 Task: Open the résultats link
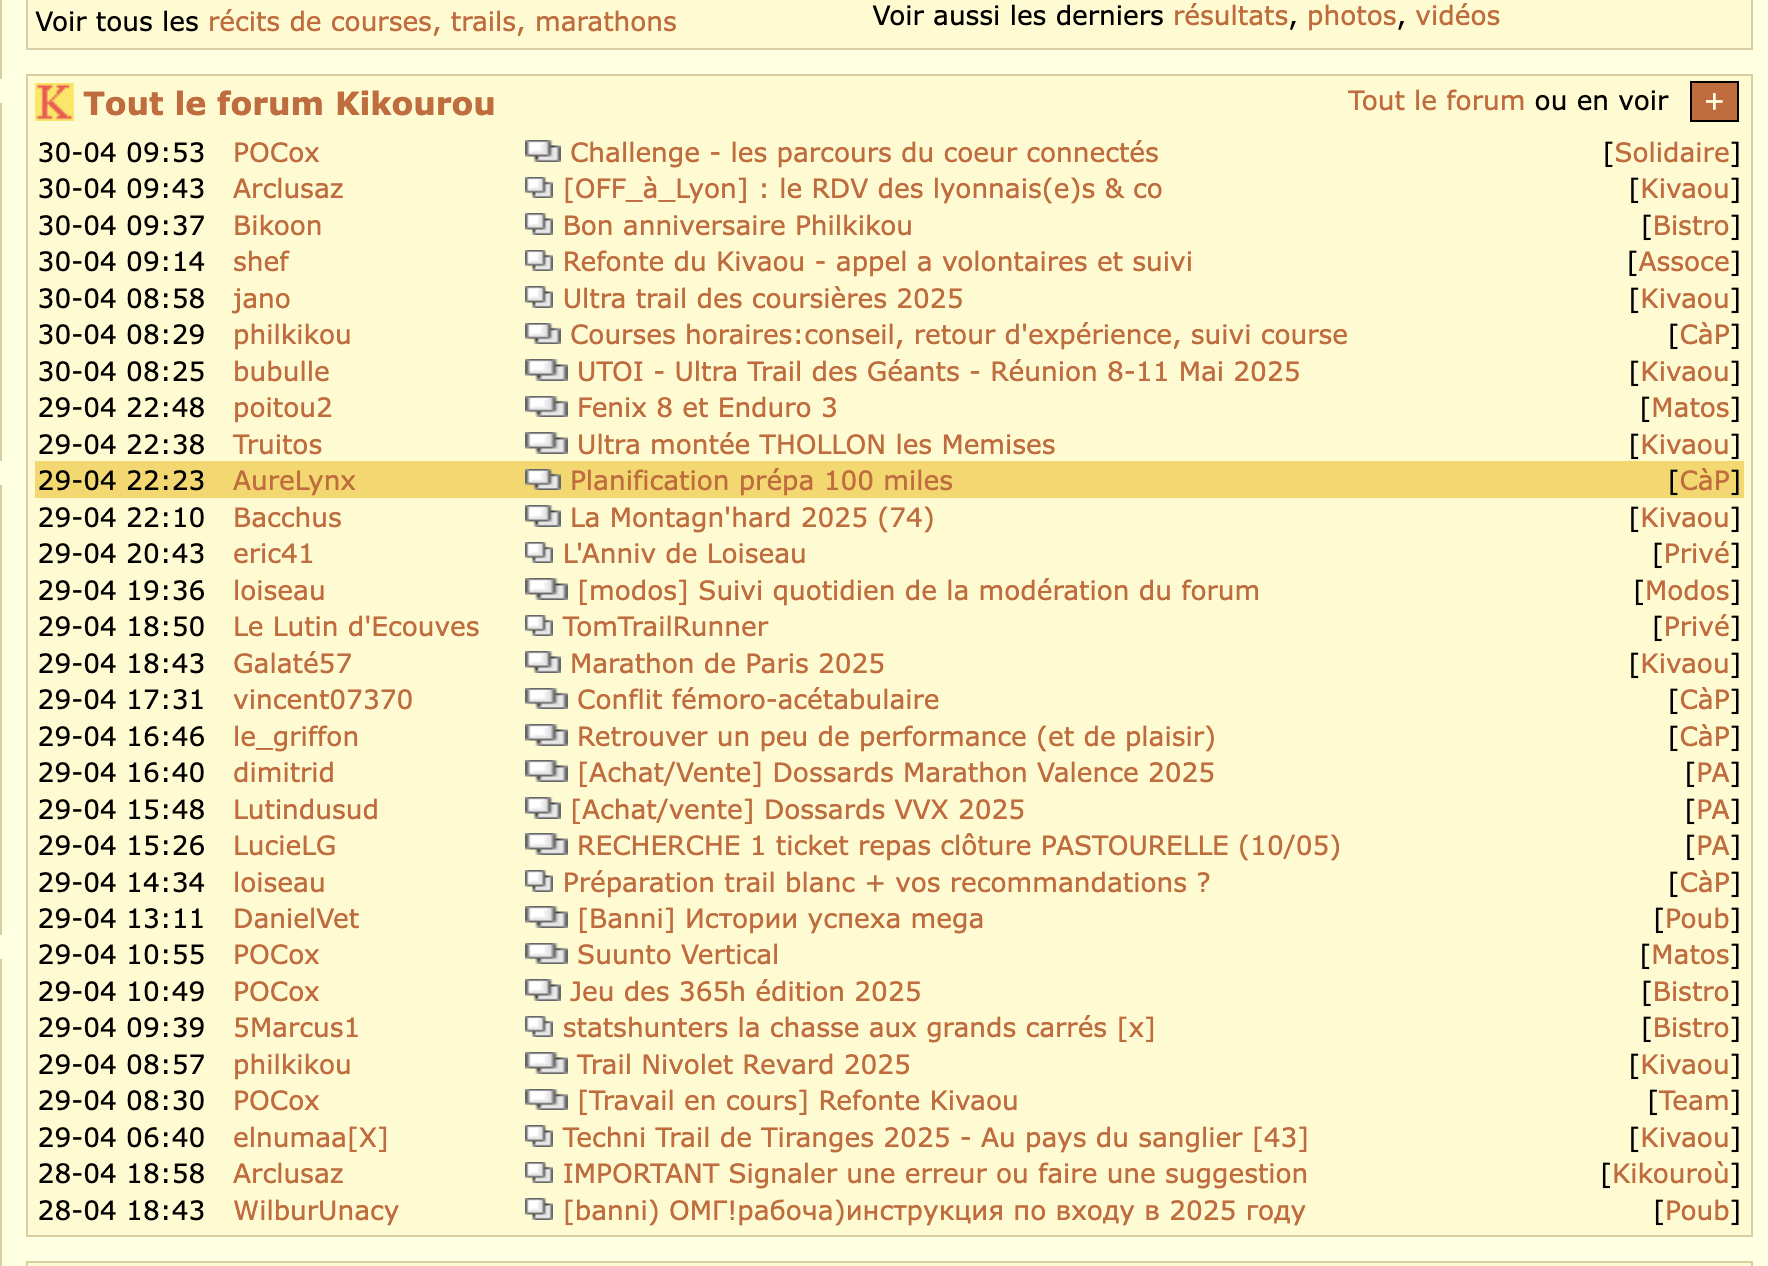click(x=1230, y=16)
